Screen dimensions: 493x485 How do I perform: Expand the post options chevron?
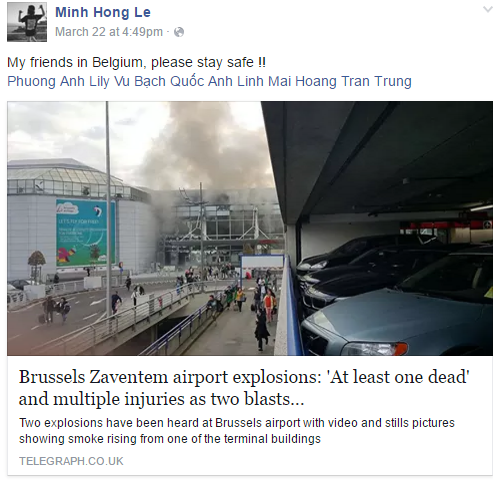pyautogui.click(x=488, y=9)
